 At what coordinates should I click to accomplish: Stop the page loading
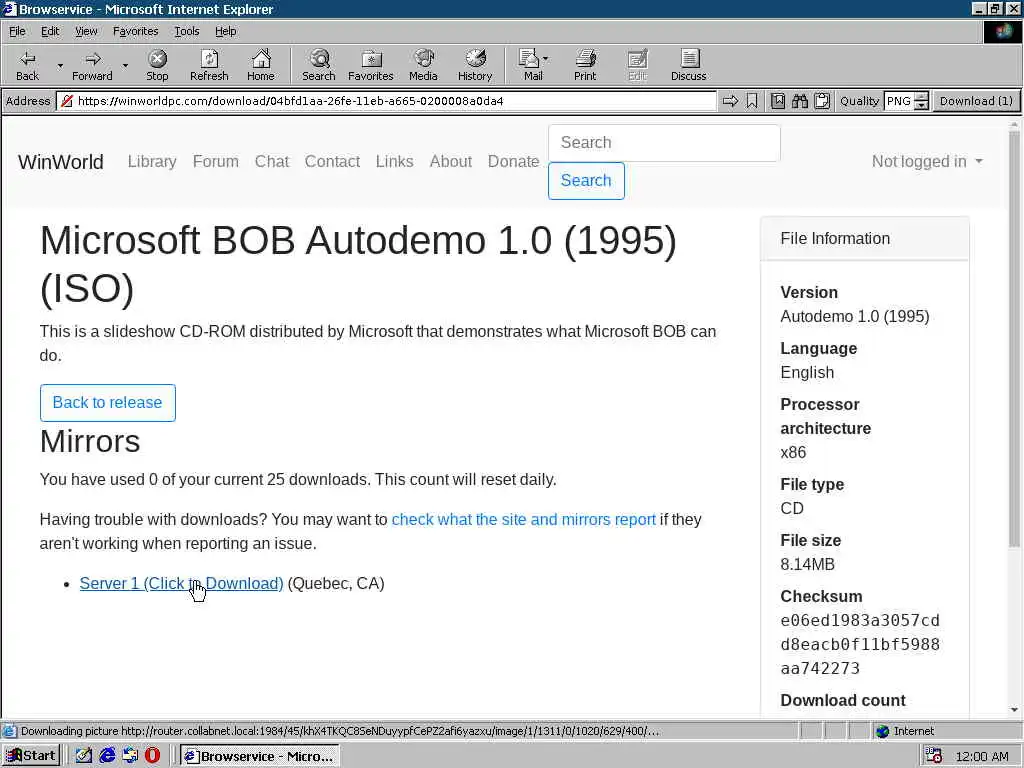coord(157,65)
